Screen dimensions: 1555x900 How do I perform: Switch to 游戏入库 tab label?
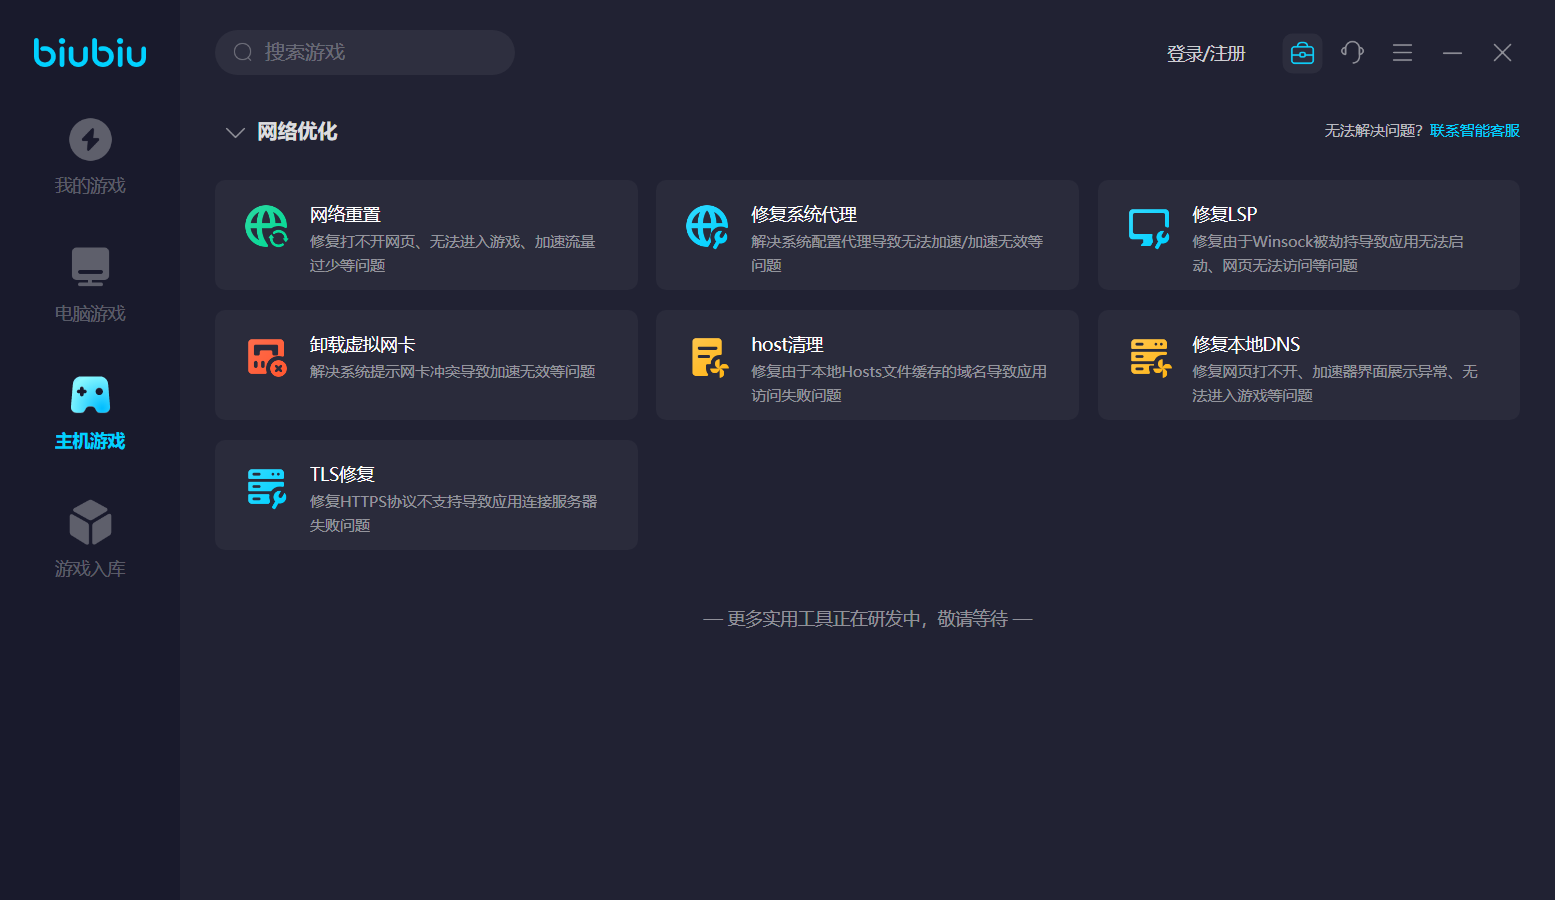tap(90, 569)
